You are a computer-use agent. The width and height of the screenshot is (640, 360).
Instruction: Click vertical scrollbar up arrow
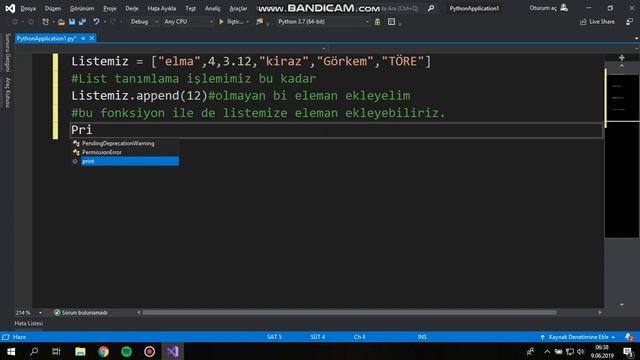click(x=622, y=66)
